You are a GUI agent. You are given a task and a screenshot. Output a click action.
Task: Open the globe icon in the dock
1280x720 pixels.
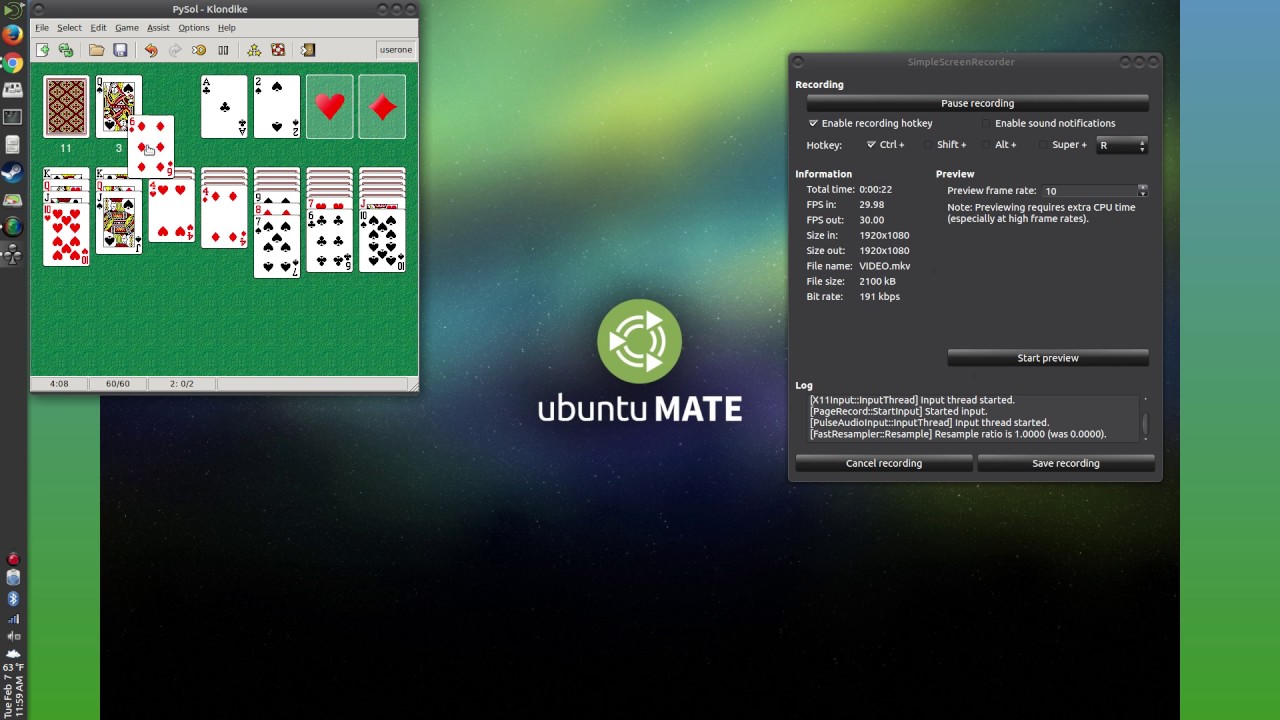pos(13,226)
